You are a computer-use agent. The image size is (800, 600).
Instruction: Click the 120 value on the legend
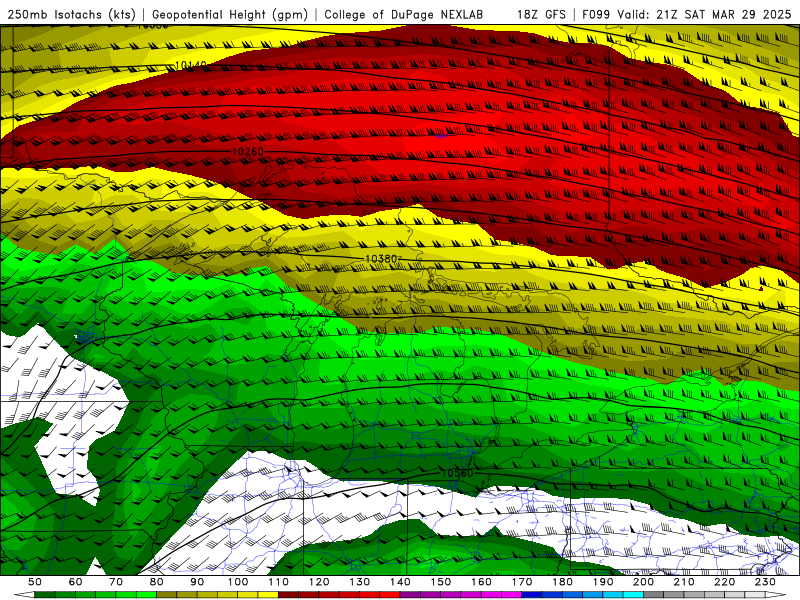[x=319, y=582]
